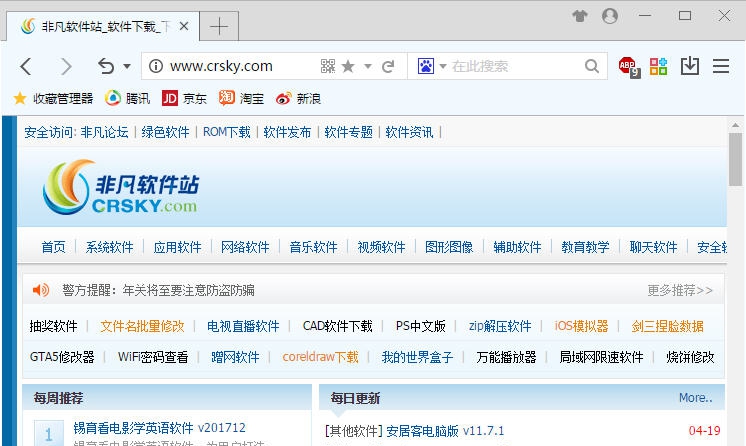This screenshot has height=446, width=746.
Task: Click the 我的世界盒子 link
Action: click(417, 357)
